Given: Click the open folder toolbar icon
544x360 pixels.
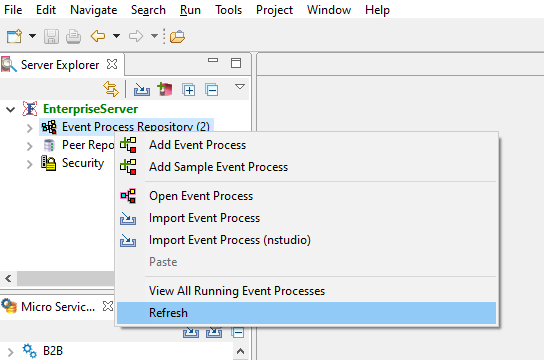Looking at the screenshot, I should tap(177, 36).
